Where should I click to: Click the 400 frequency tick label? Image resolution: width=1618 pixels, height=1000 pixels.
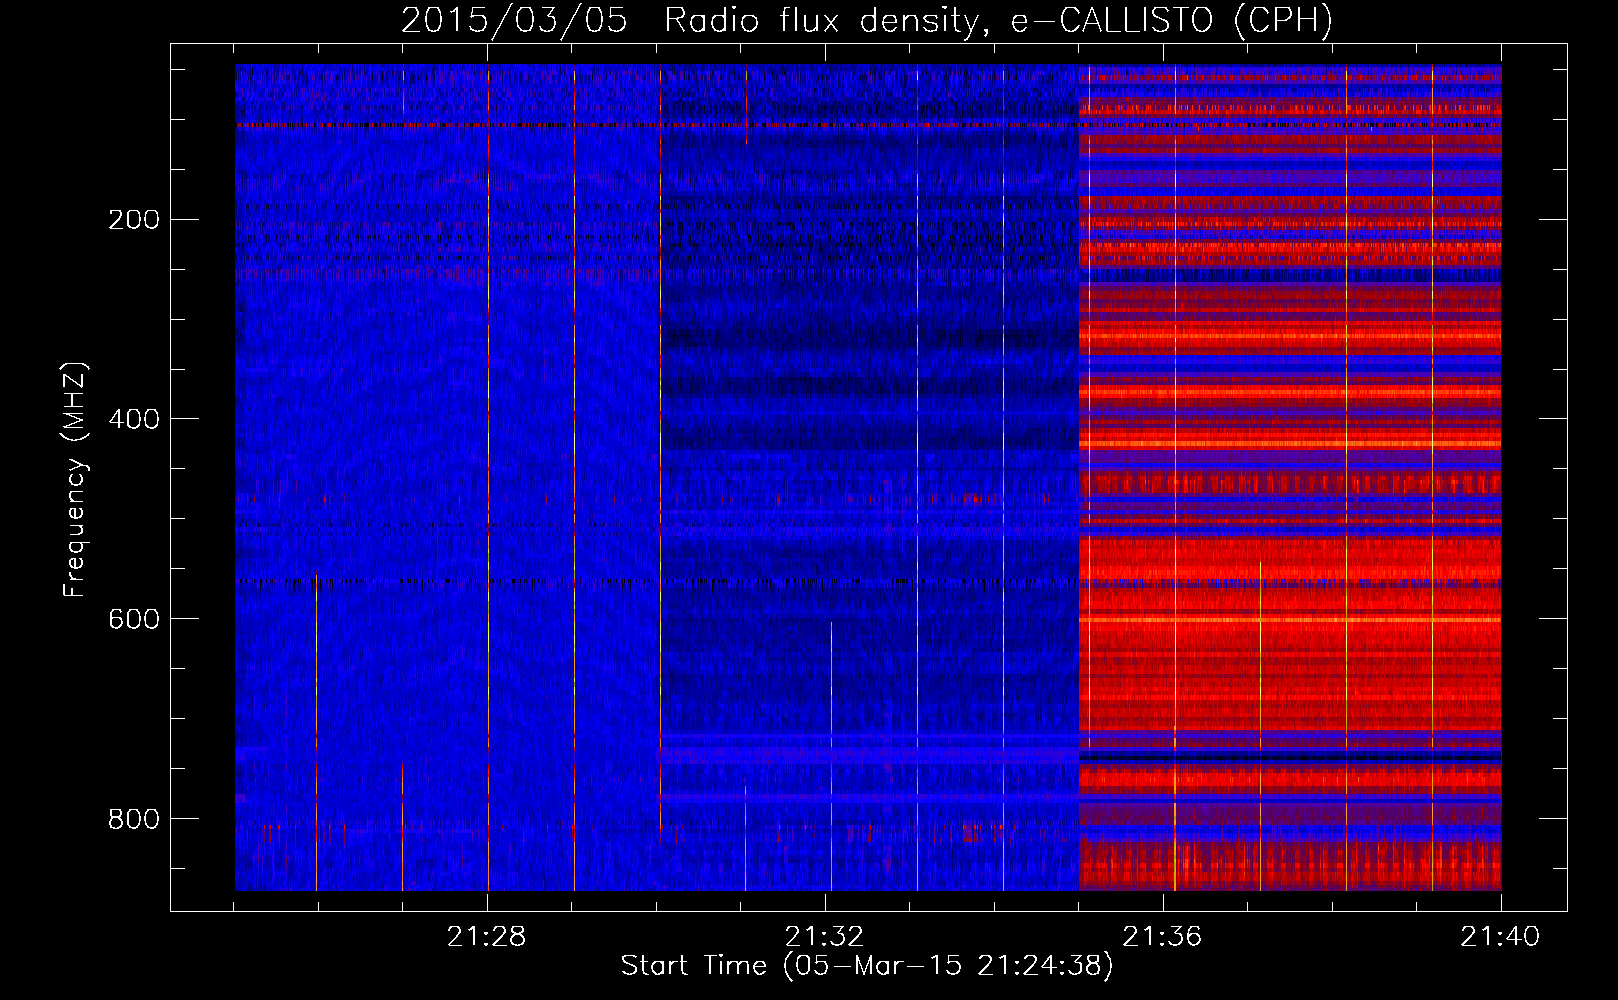tap(134, 419)
